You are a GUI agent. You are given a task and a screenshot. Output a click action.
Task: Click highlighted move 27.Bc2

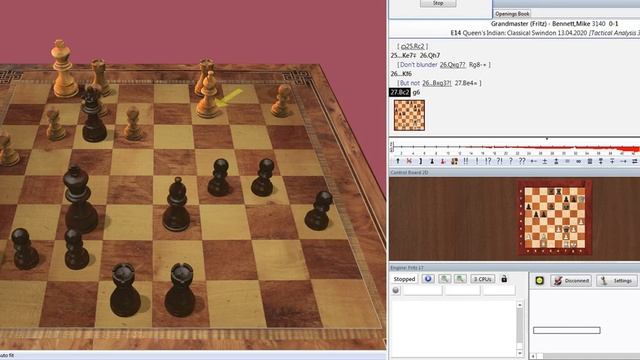400,92
